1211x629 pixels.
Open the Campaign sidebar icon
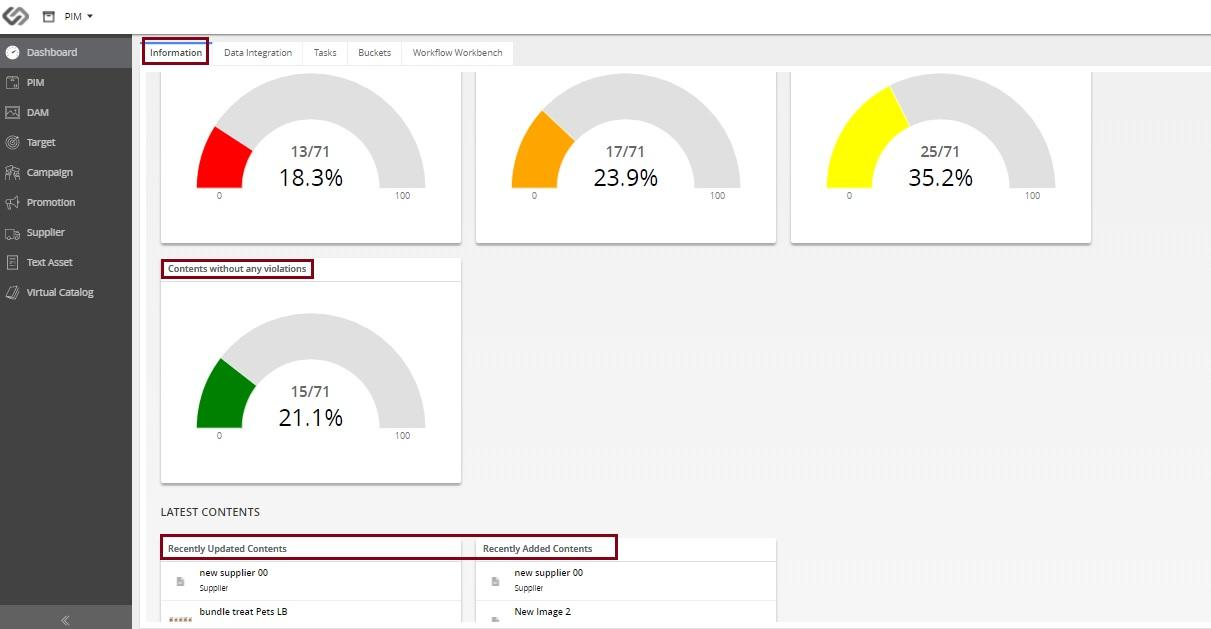coord(12,172)
